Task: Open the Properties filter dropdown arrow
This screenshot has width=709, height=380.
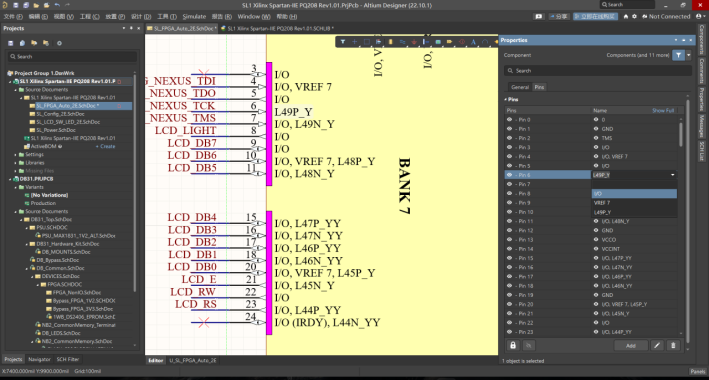Action: click(x=689, y=55)
